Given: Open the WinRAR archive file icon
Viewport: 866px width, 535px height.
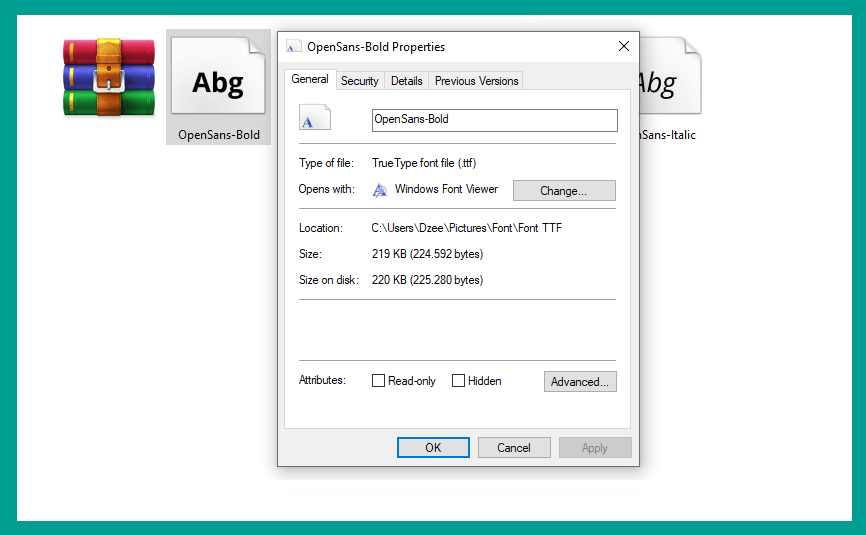Looking at the screenshot, I should [x=109, y=77].
